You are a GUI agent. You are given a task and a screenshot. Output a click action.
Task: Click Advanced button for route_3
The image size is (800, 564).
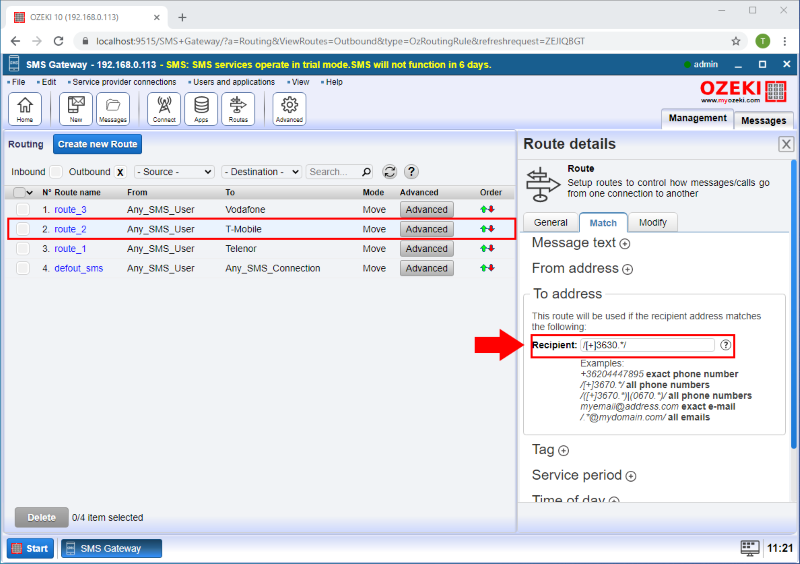427,209
